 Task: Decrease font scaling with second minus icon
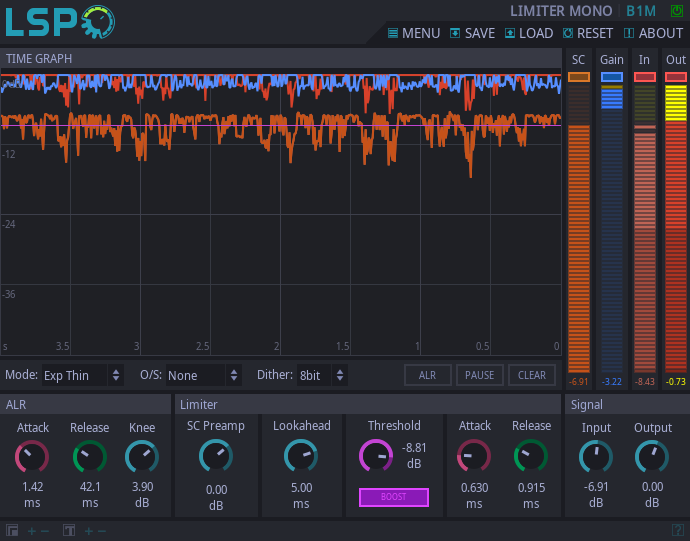[x=102, y=531]
